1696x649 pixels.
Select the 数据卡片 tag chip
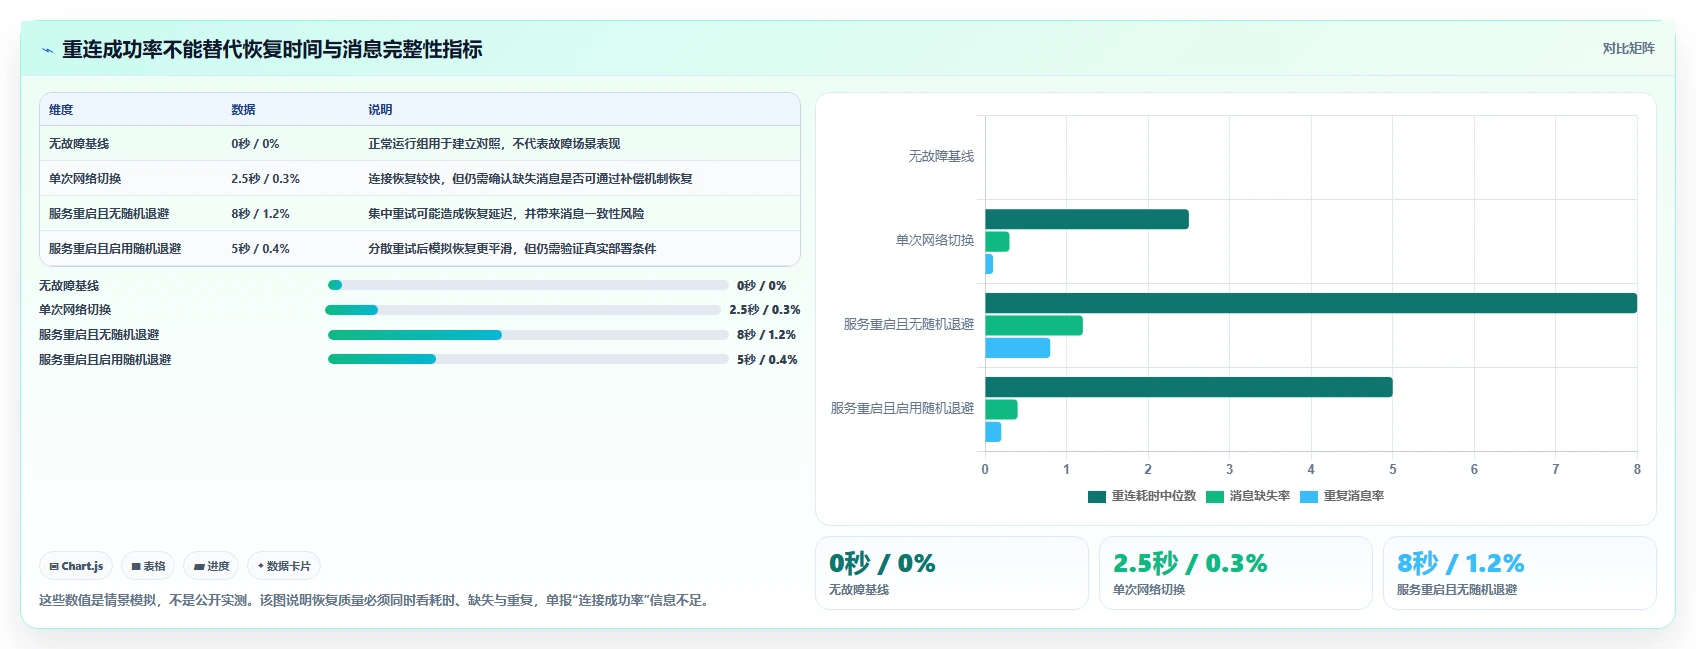284,566
